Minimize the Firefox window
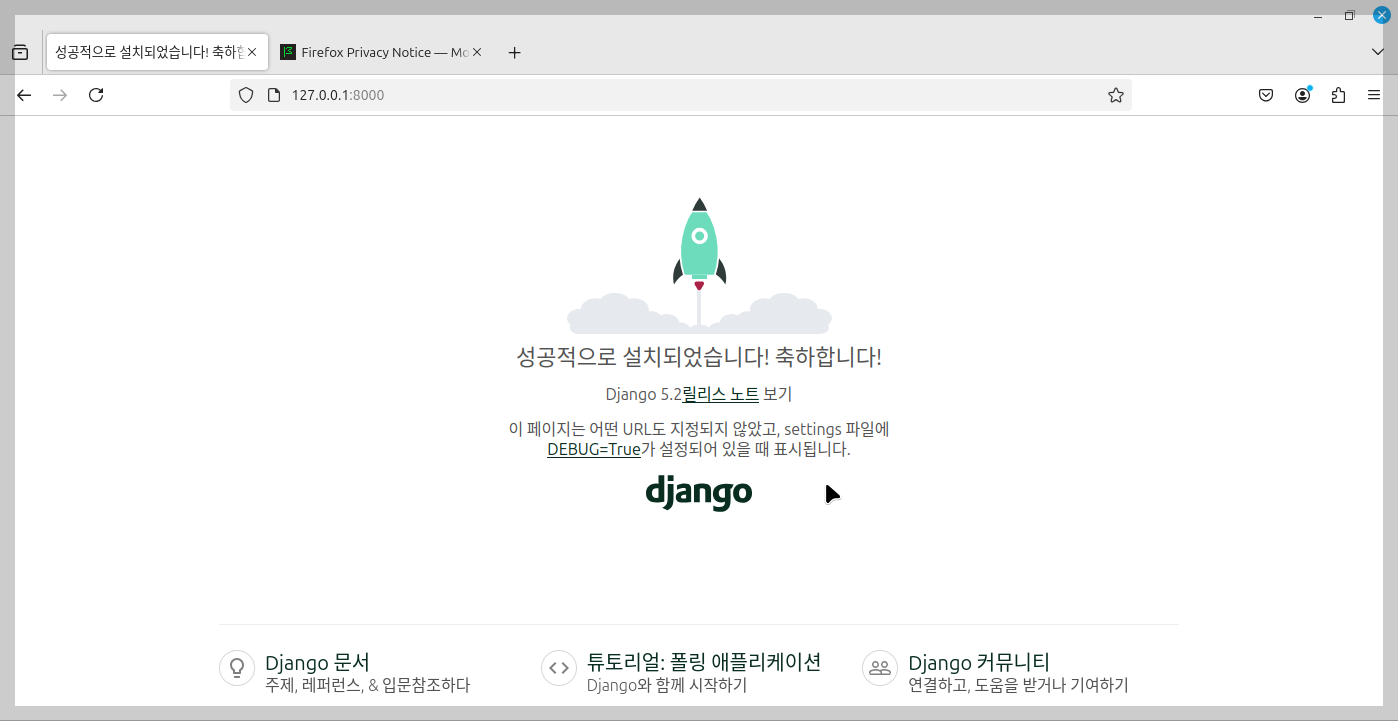This screenshot has width=1398, height=721. tap(1318, 15)
